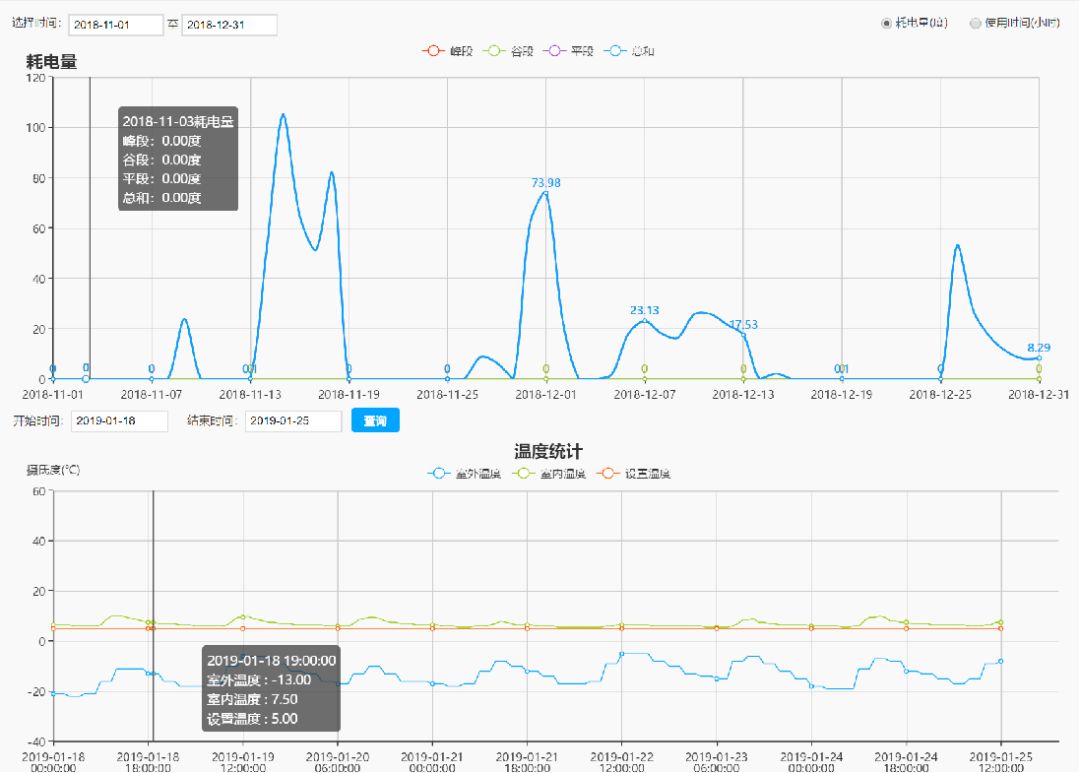This screenshot has height=773, width=1080.
Task: Toggle the 峰段 series legend icon
Action: coord(432,51)
